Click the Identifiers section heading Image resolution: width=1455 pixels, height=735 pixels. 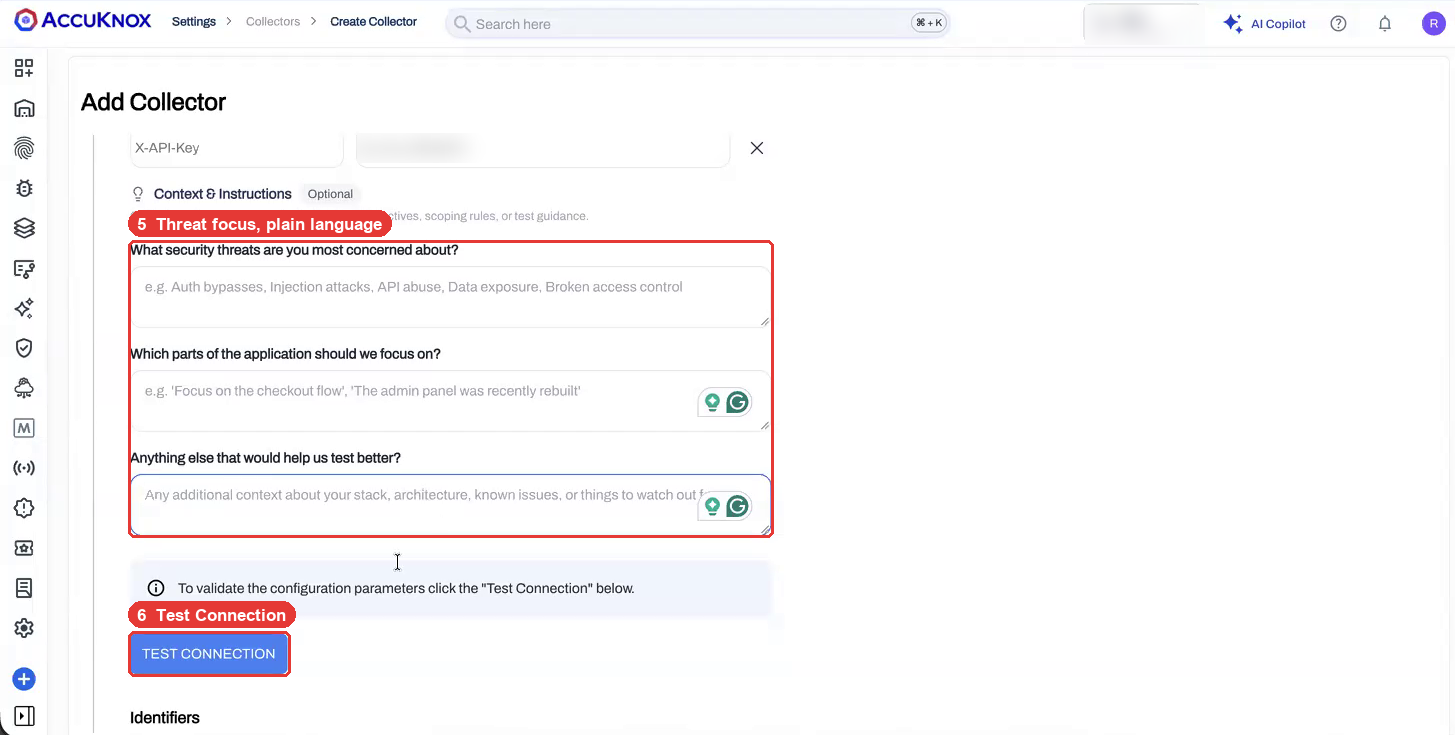pos(165,718)
